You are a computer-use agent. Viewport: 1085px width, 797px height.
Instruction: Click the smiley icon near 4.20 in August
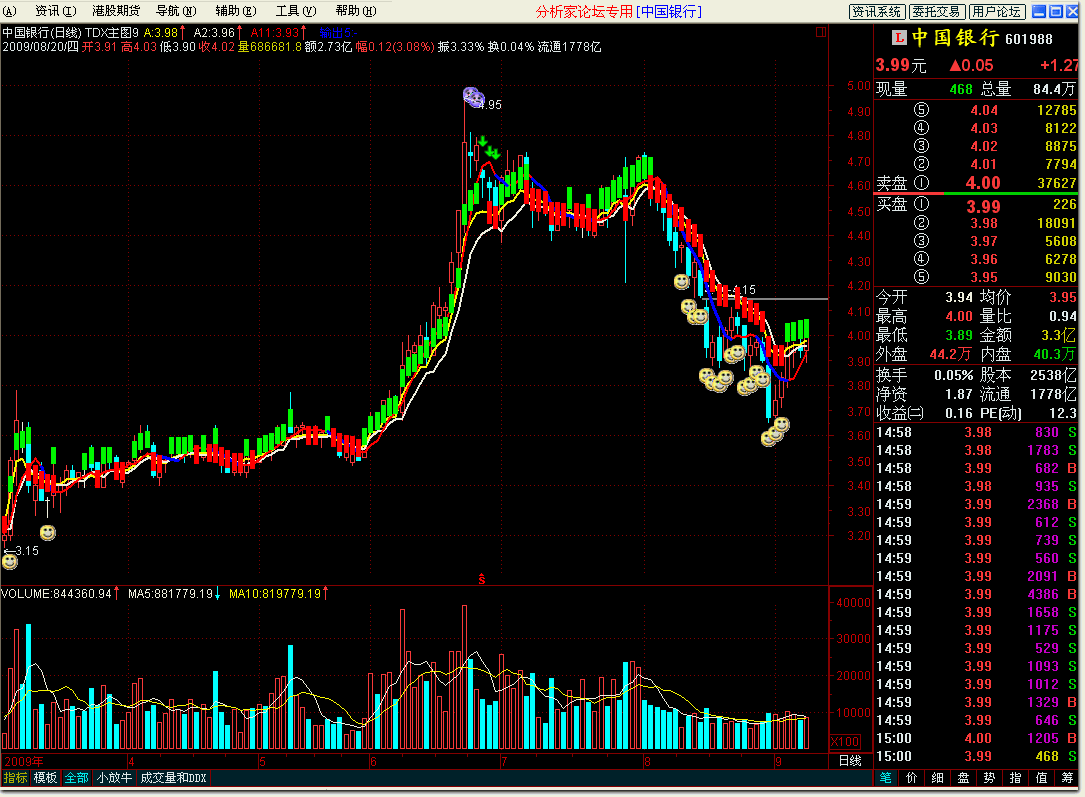pyautogui.click(x=682, y=281)
